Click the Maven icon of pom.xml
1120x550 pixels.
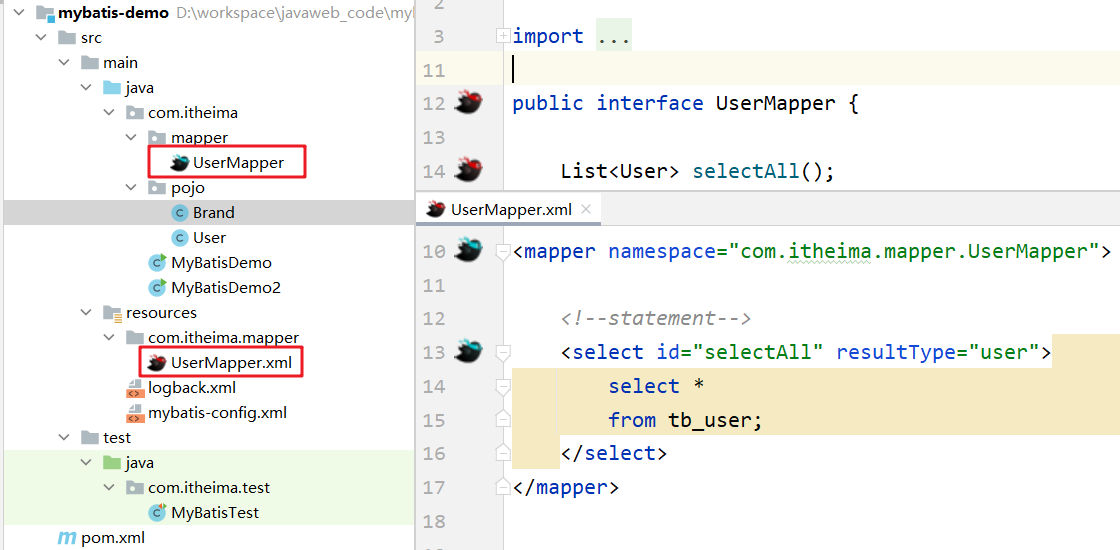click(66, 537)
